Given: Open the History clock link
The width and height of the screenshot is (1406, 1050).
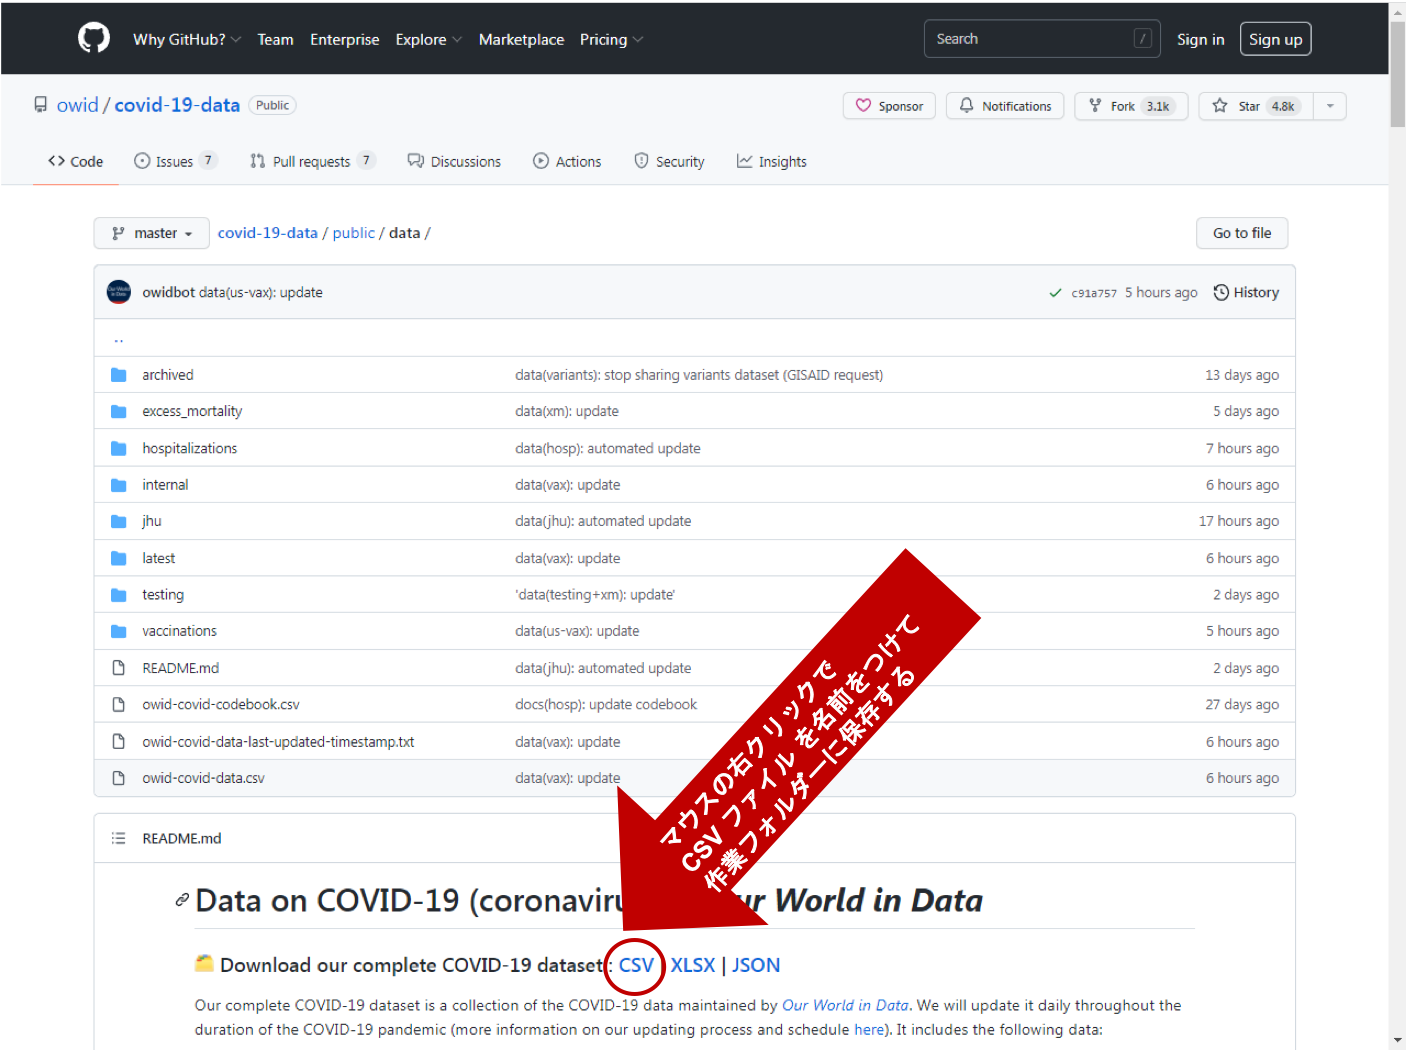Looking at the screenshot, I should (x=1246, y=293).
